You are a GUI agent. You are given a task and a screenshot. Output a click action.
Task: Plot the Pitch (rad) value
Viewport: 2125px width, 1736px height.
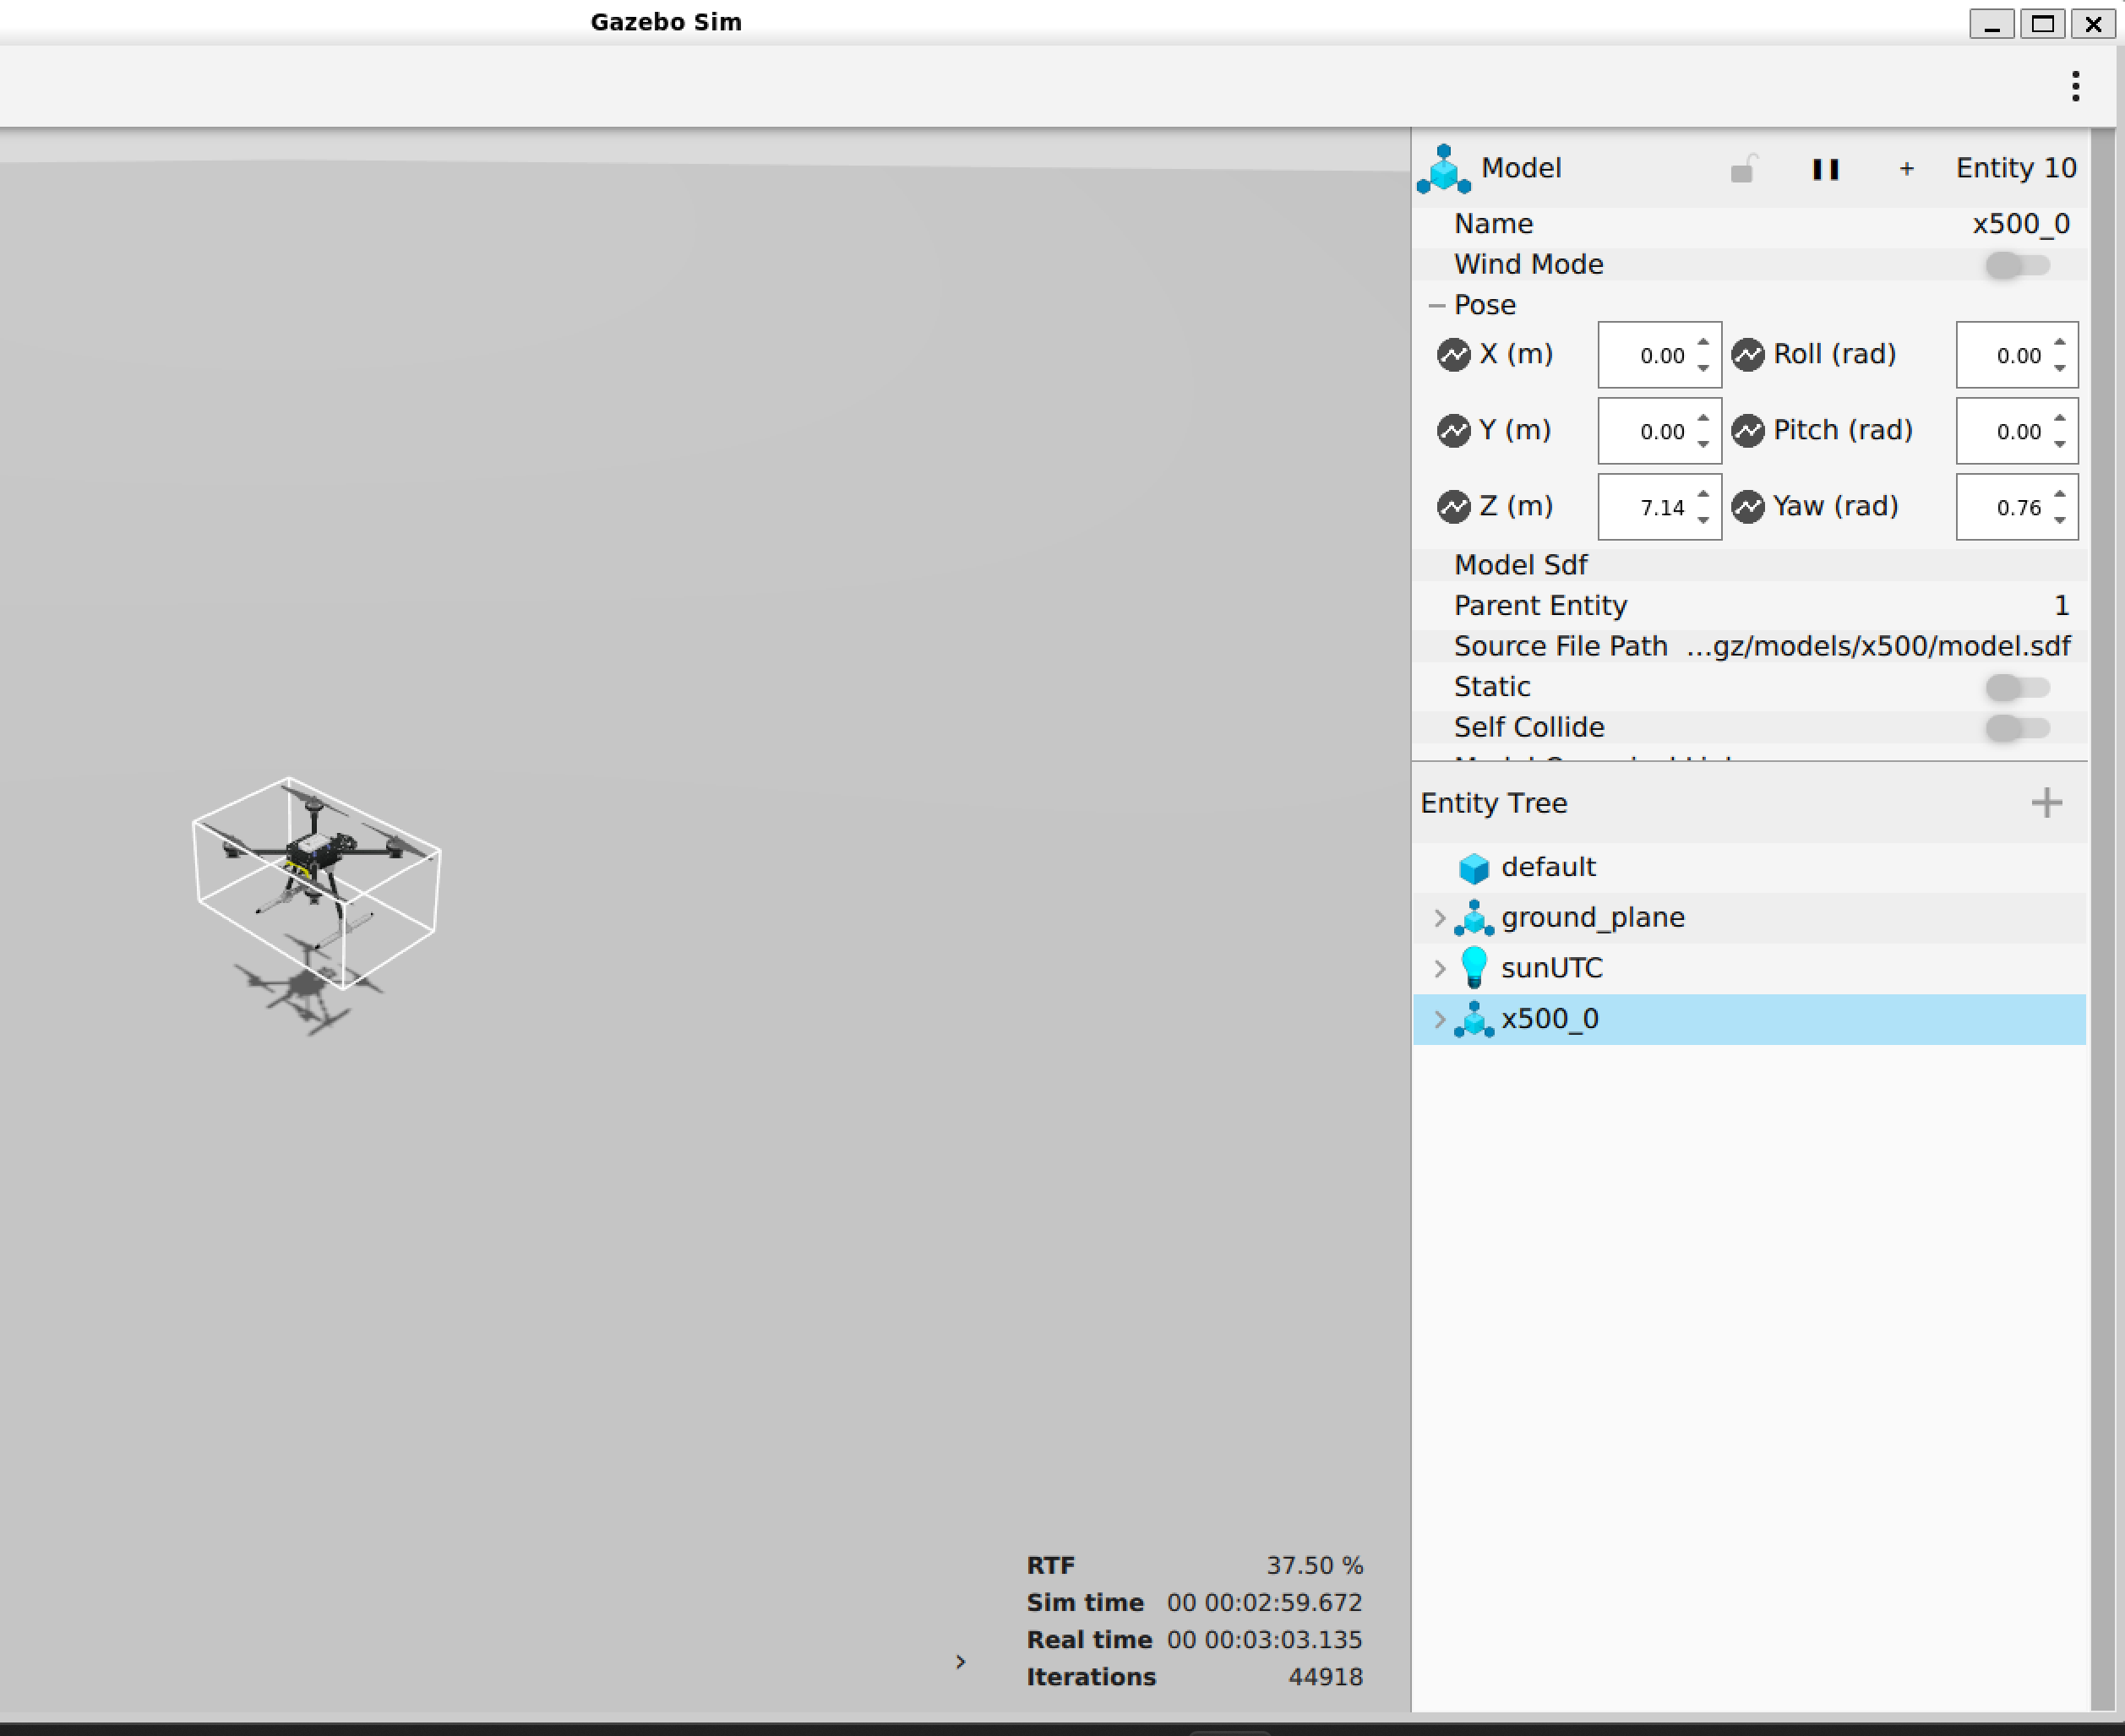tap(1748, 431)
